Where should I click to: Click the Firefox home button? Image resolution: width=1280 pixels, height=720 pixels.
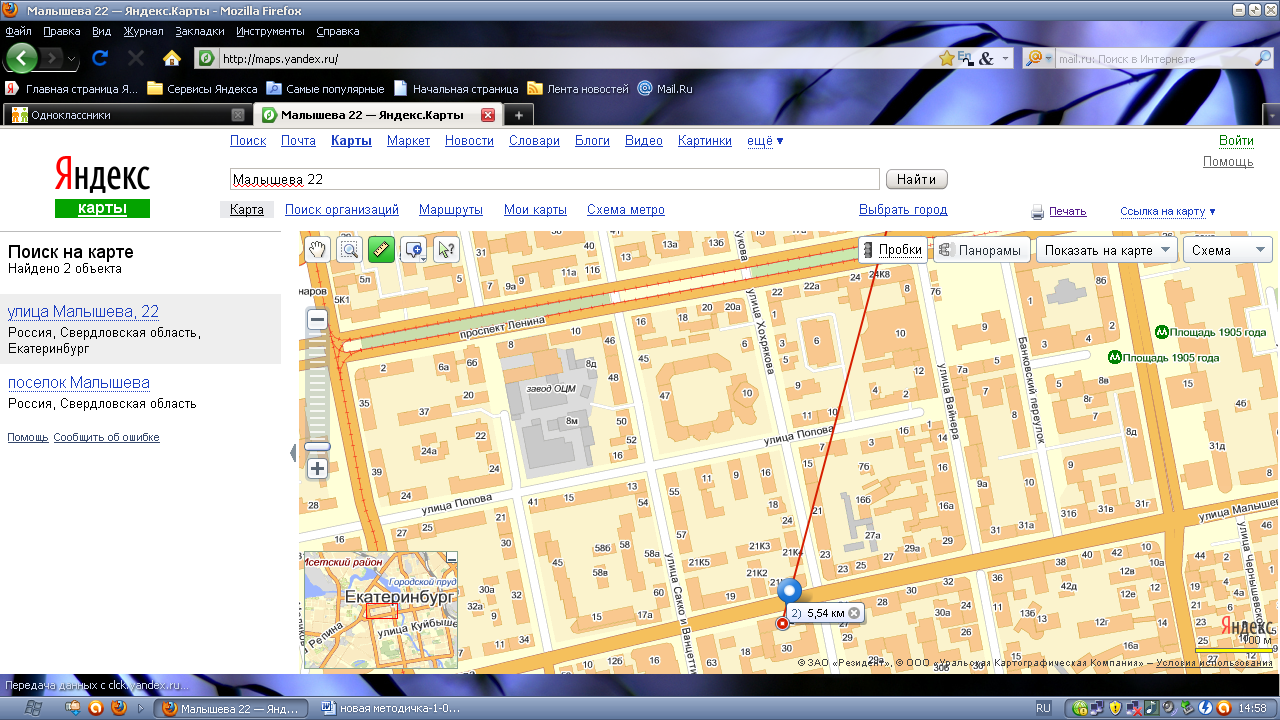click(172, 58)
